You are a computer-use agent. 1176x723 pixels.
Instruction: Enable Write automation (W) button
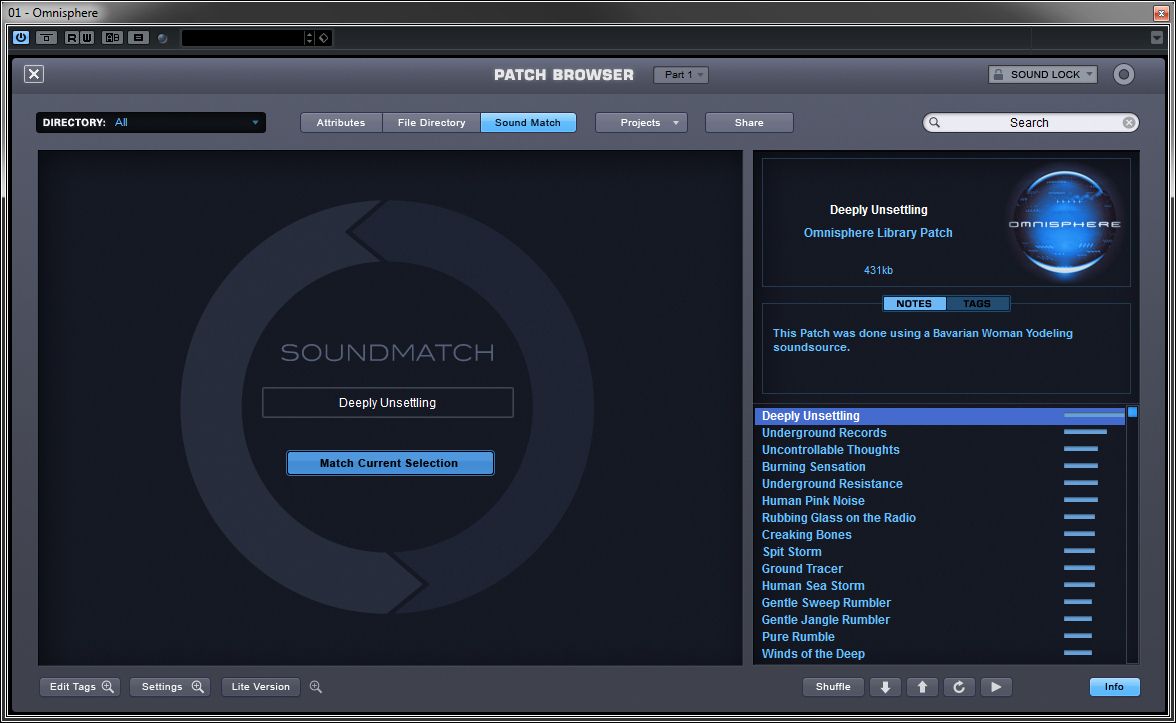pos(87,38)
